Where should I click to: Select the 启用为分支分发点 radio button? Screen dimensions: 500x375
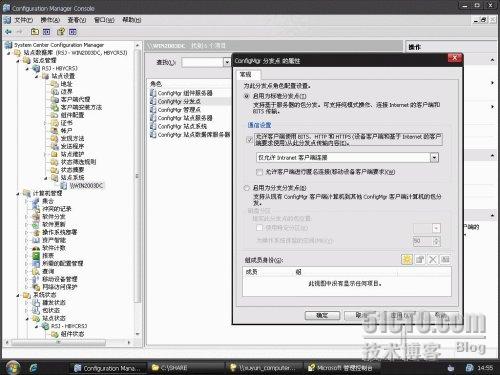(x=247, y=188)
